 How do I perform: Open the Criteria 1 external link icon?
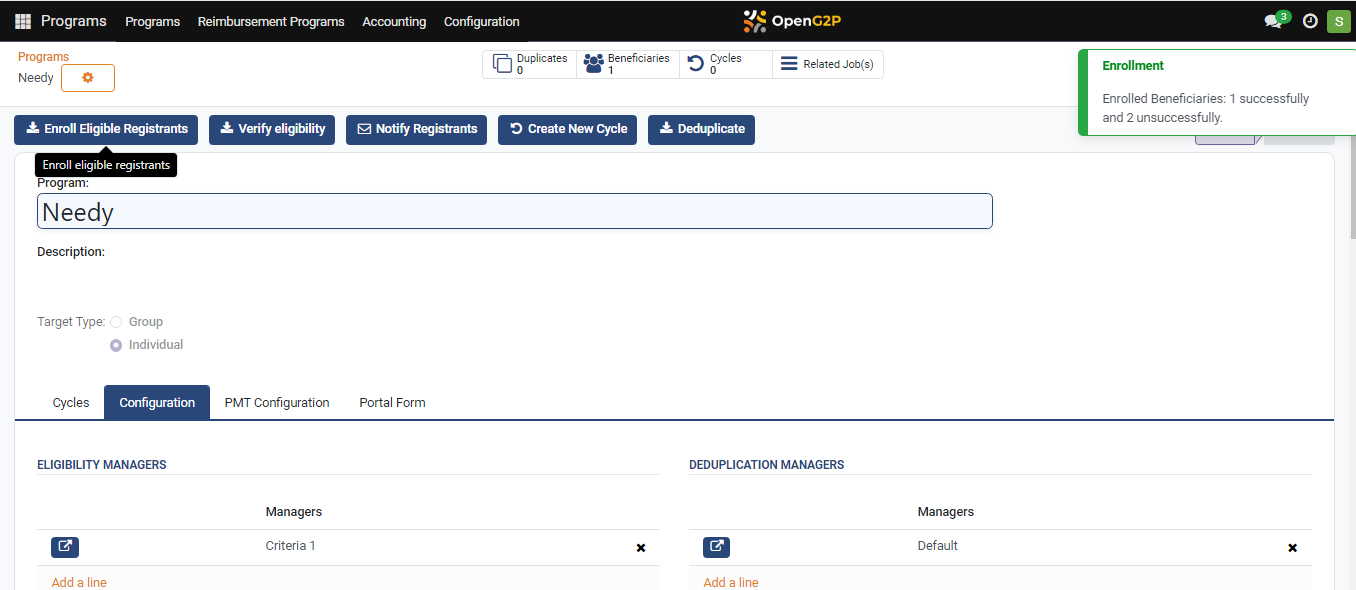tap(65, 547)
